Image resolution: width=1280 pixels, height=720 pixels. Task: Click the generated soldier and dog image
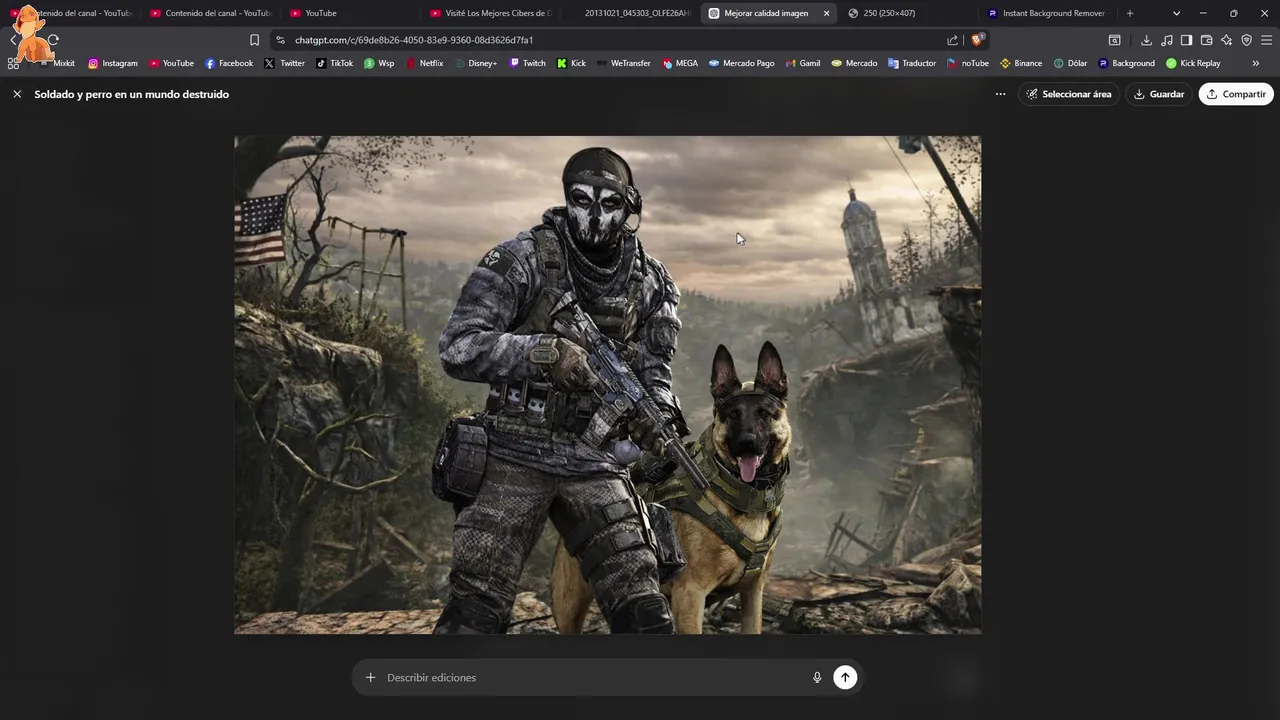[607, 385]
